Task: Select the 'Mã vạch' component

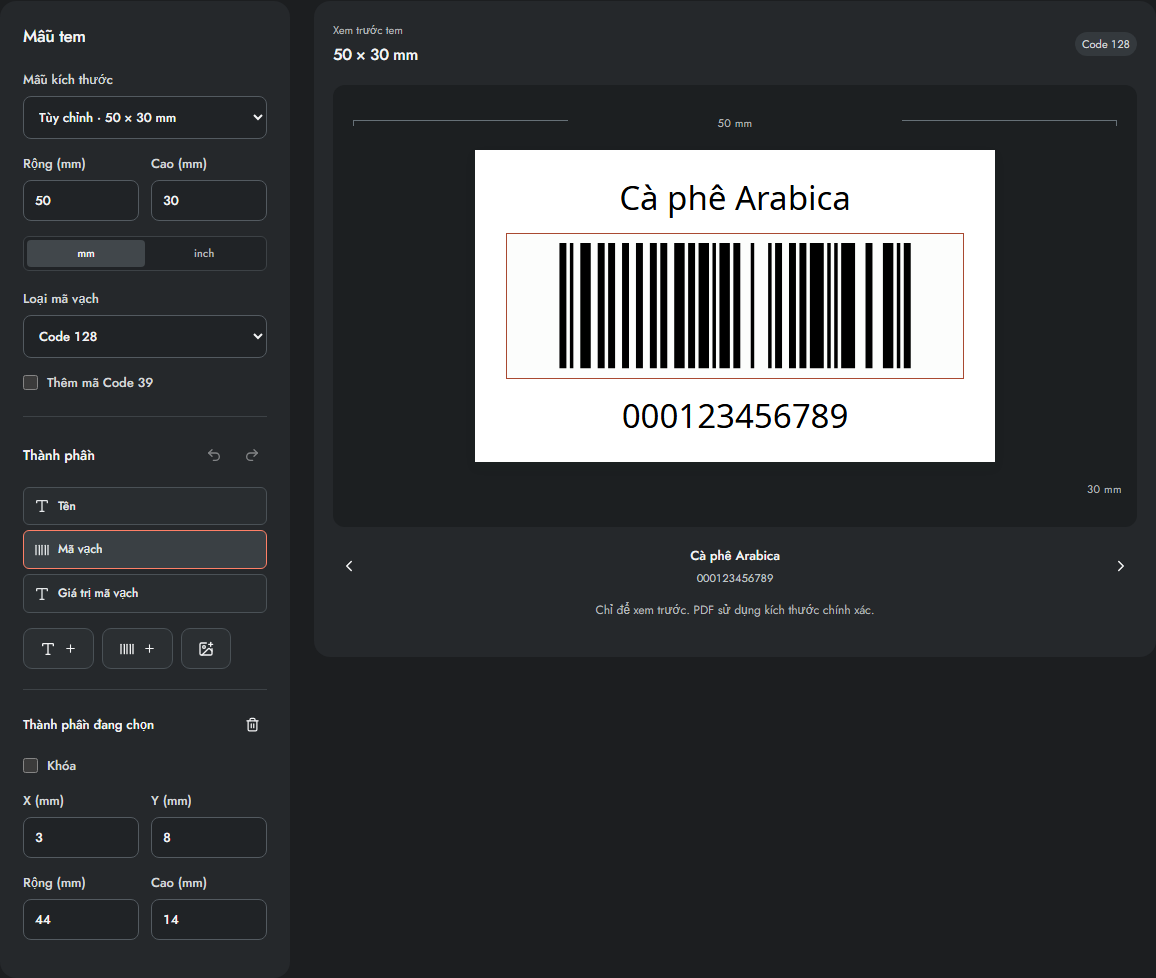Action: click(144, 550)
